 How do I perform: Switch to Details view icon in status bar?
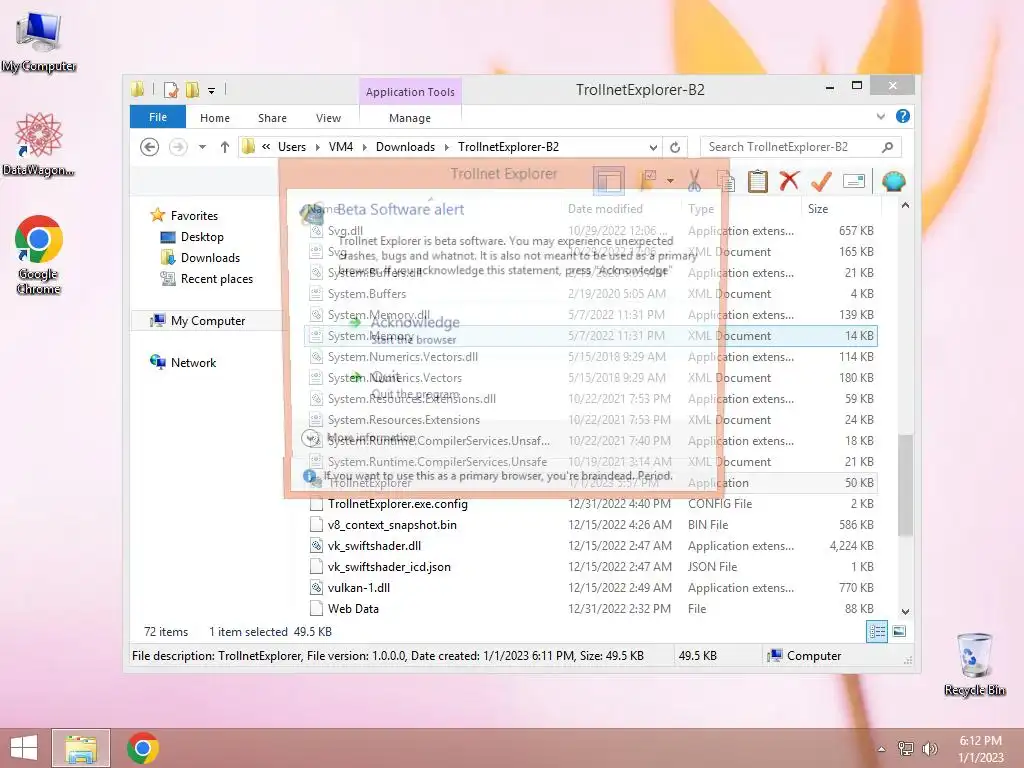pos(877,631)
